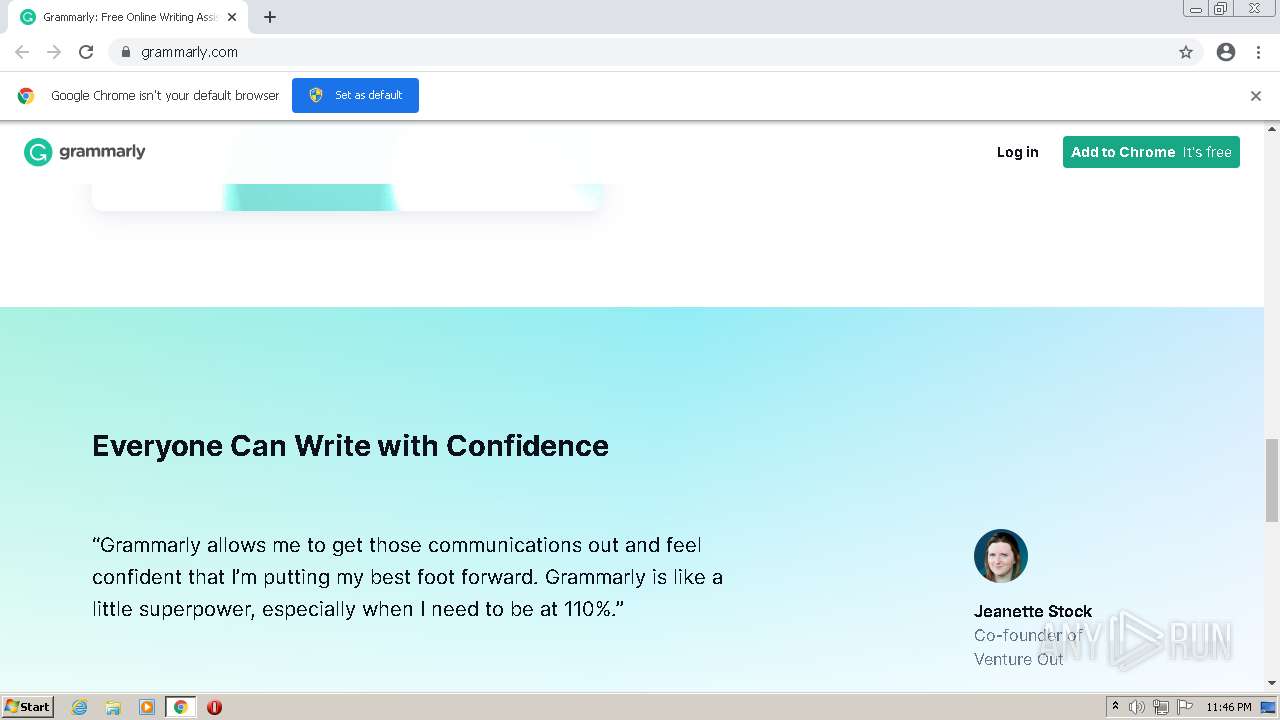
Task: Click the Co-founder of Venture Out text
Action: 1028,647
